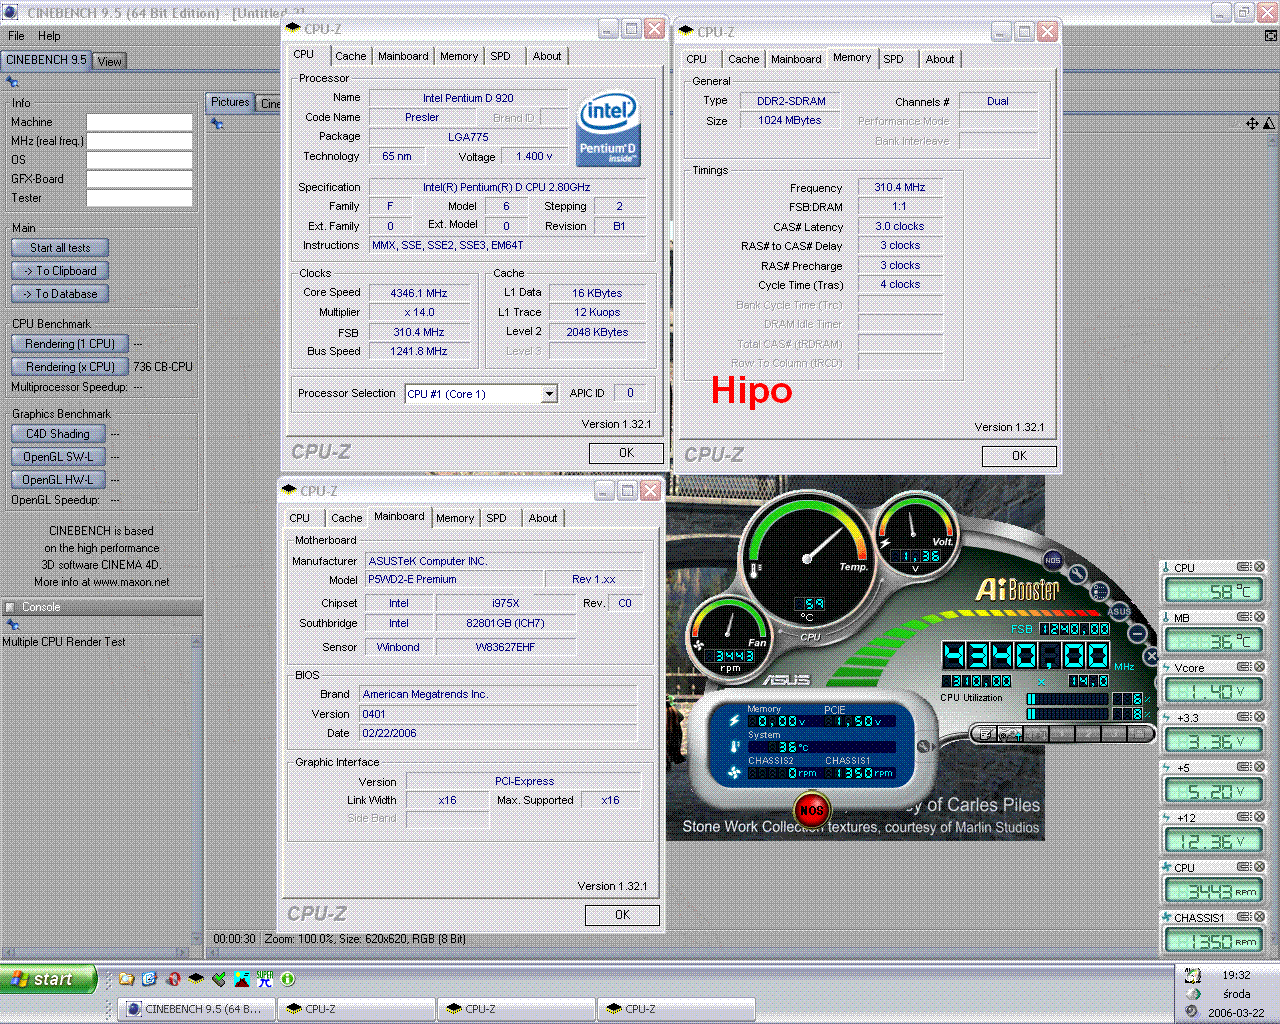Click AiBooster's round minus minimize icon
Viewport: 1280px width, 1024px height.
[x=1137, y=633]
